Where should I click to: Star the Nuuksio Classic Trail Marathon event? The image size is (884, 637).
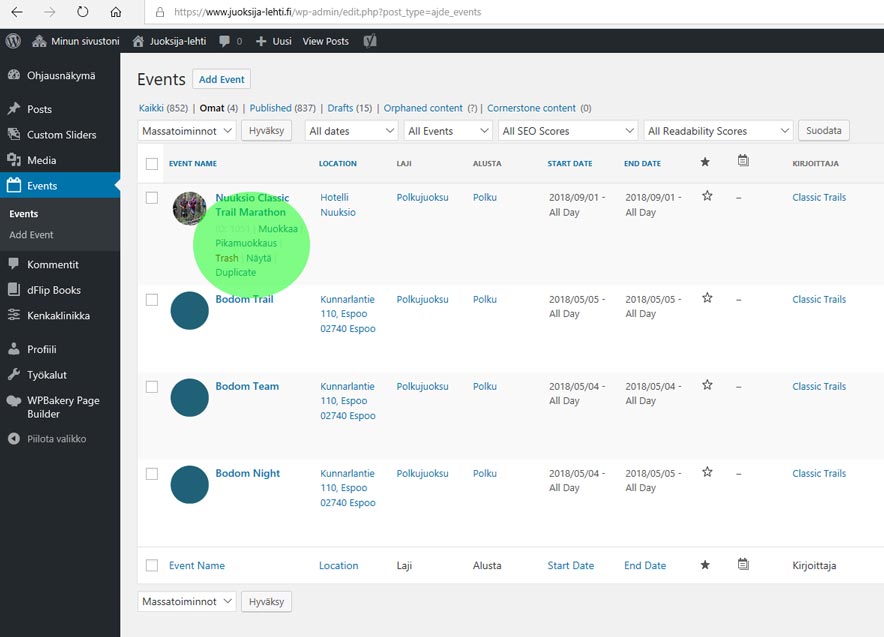click(x=707, y=197)
